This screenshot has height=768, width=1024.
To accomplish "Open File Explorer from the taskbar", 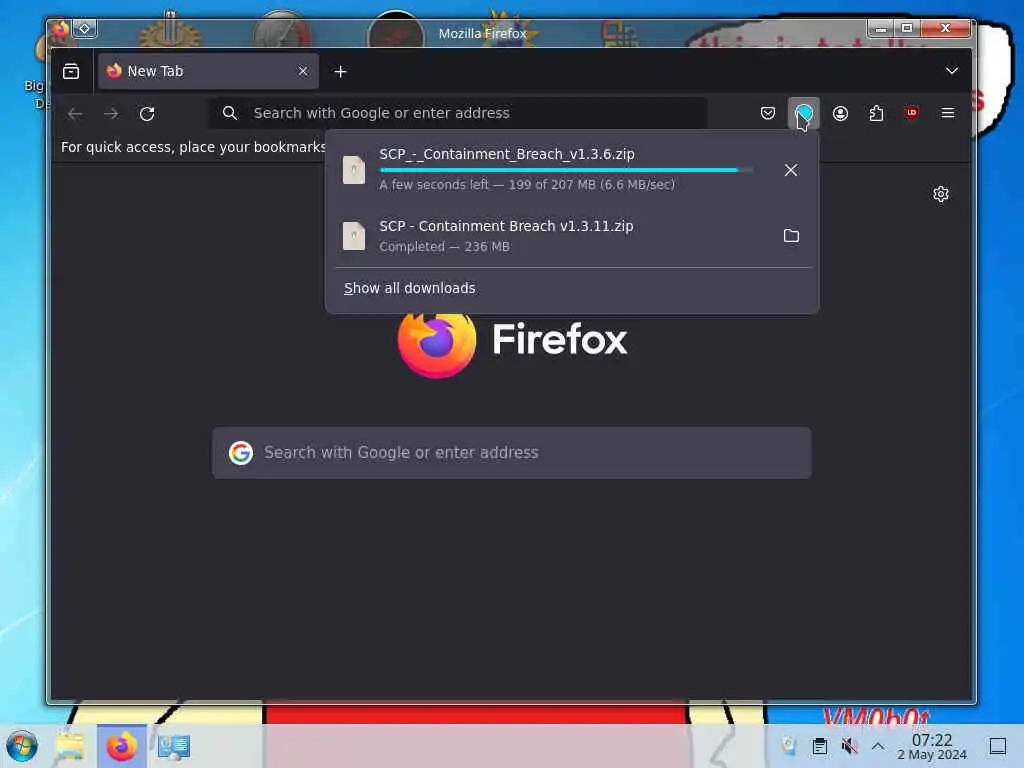I will [70, 746].
